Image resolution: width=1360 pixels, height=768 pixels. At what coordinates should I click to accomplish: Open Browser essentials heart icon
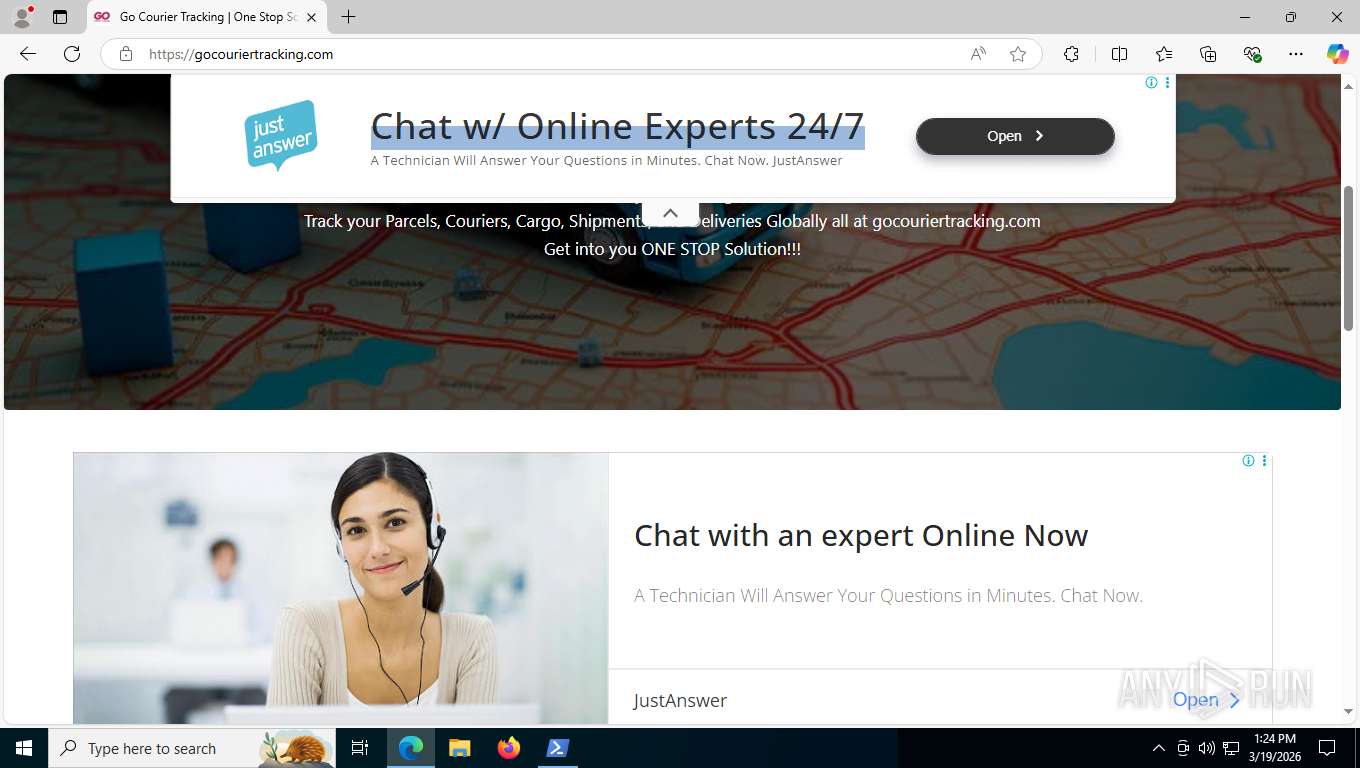1252,54
